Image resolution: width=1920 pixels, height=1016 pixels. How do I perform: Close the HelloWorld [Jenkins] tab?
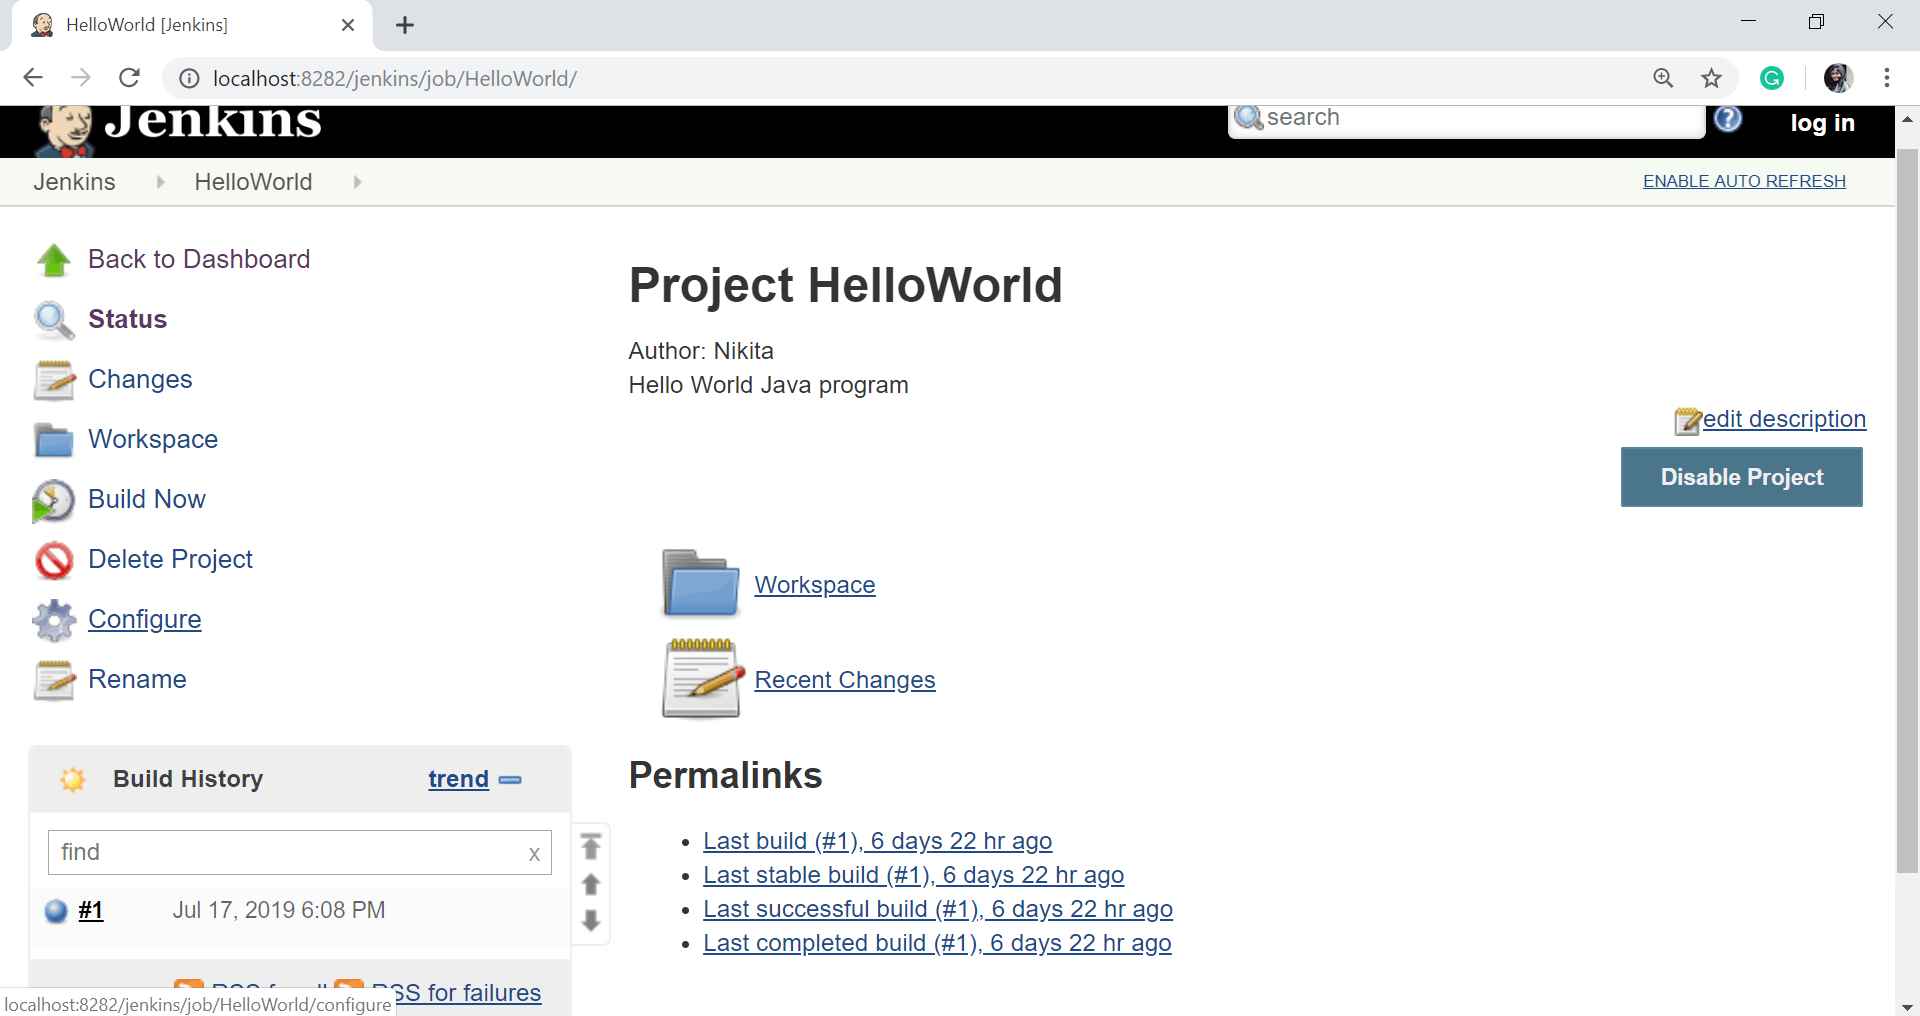point(348,25)
